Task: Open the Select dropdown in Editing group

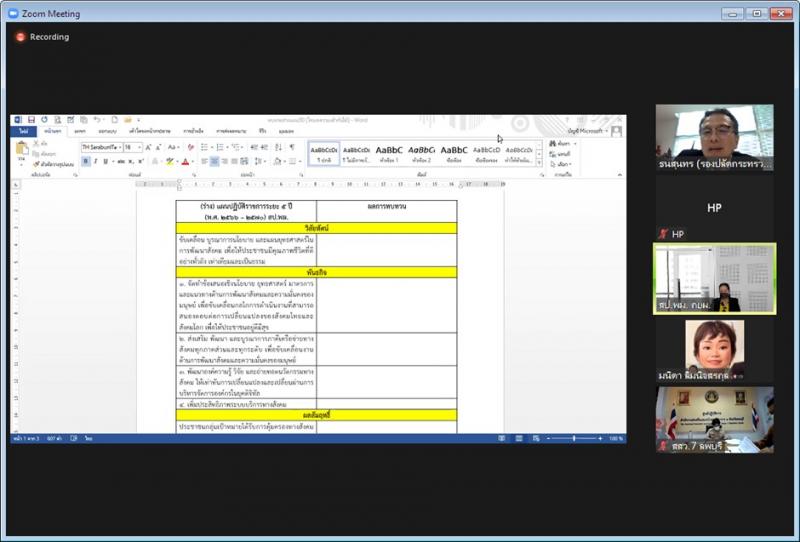Action: click(562, 164)
